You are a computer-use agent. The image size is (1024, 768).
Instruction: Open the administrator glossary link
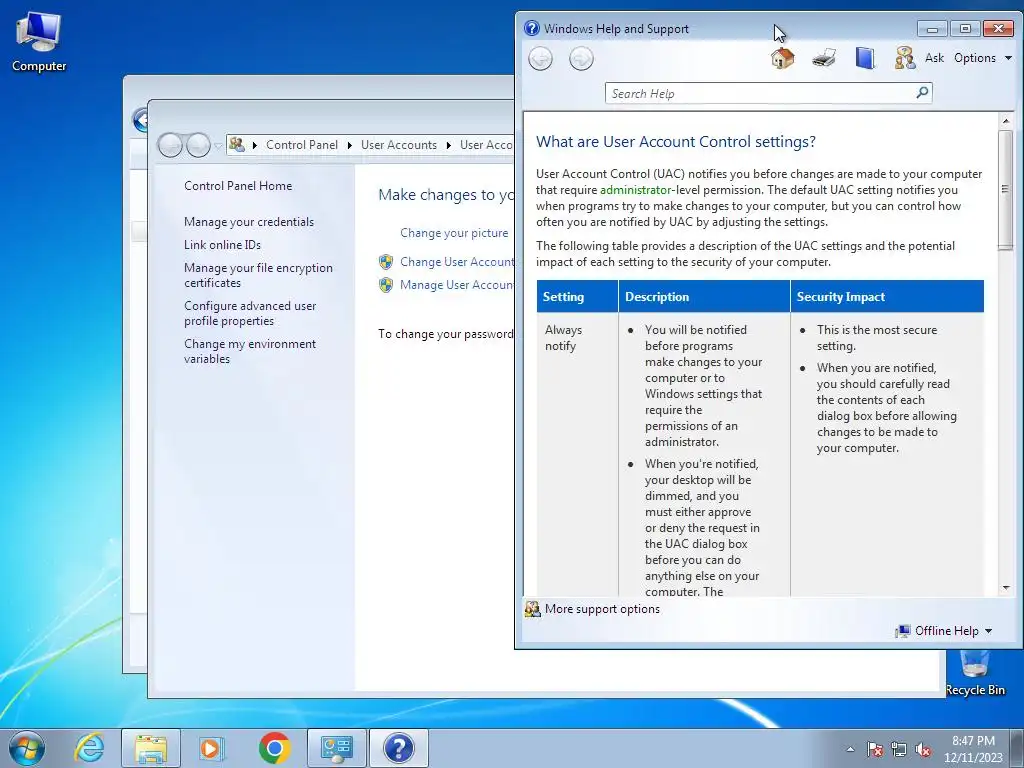pyautogui.click(x=635, y=190)
